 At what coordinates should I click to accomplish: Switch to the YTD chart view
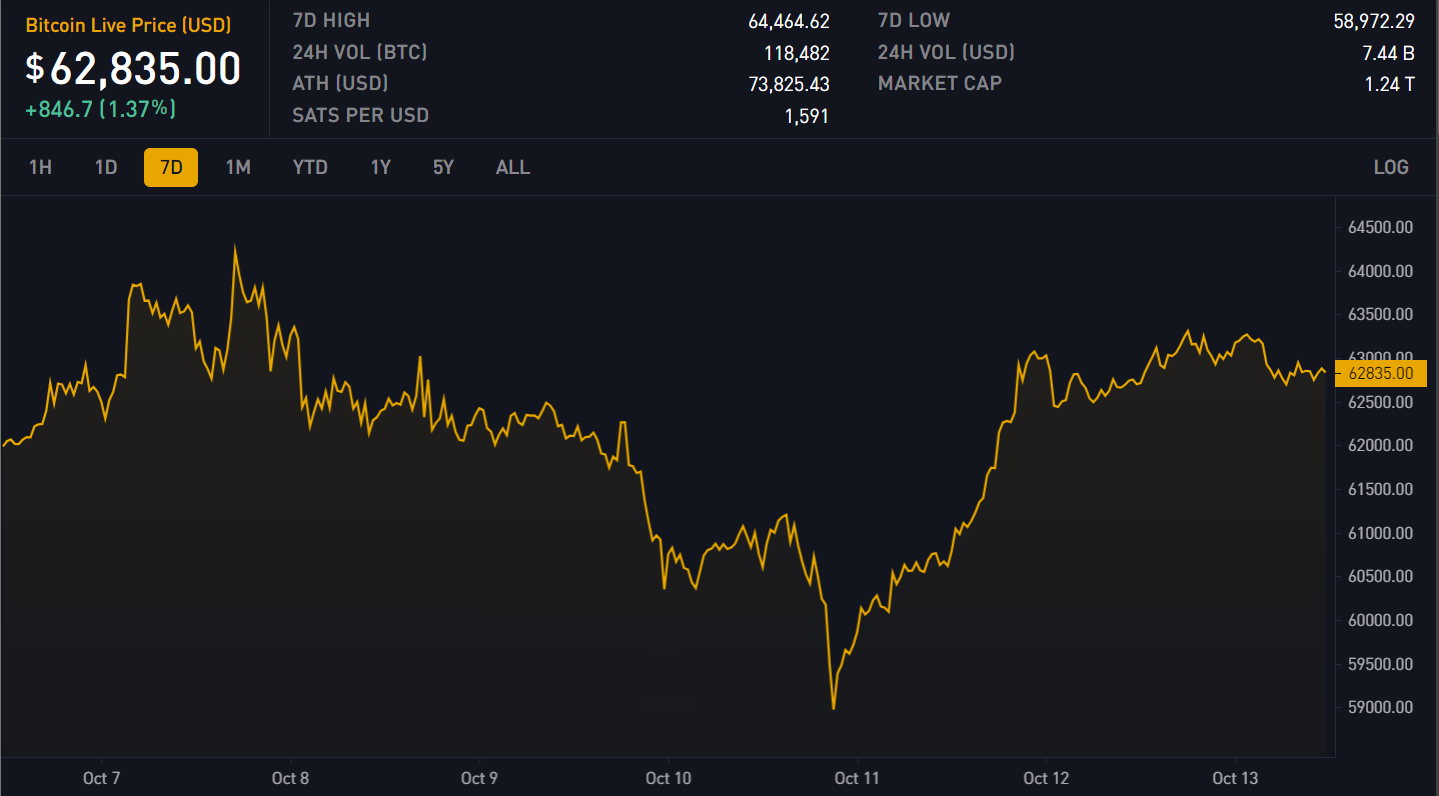pyautogui.click(x=310, y=167)
